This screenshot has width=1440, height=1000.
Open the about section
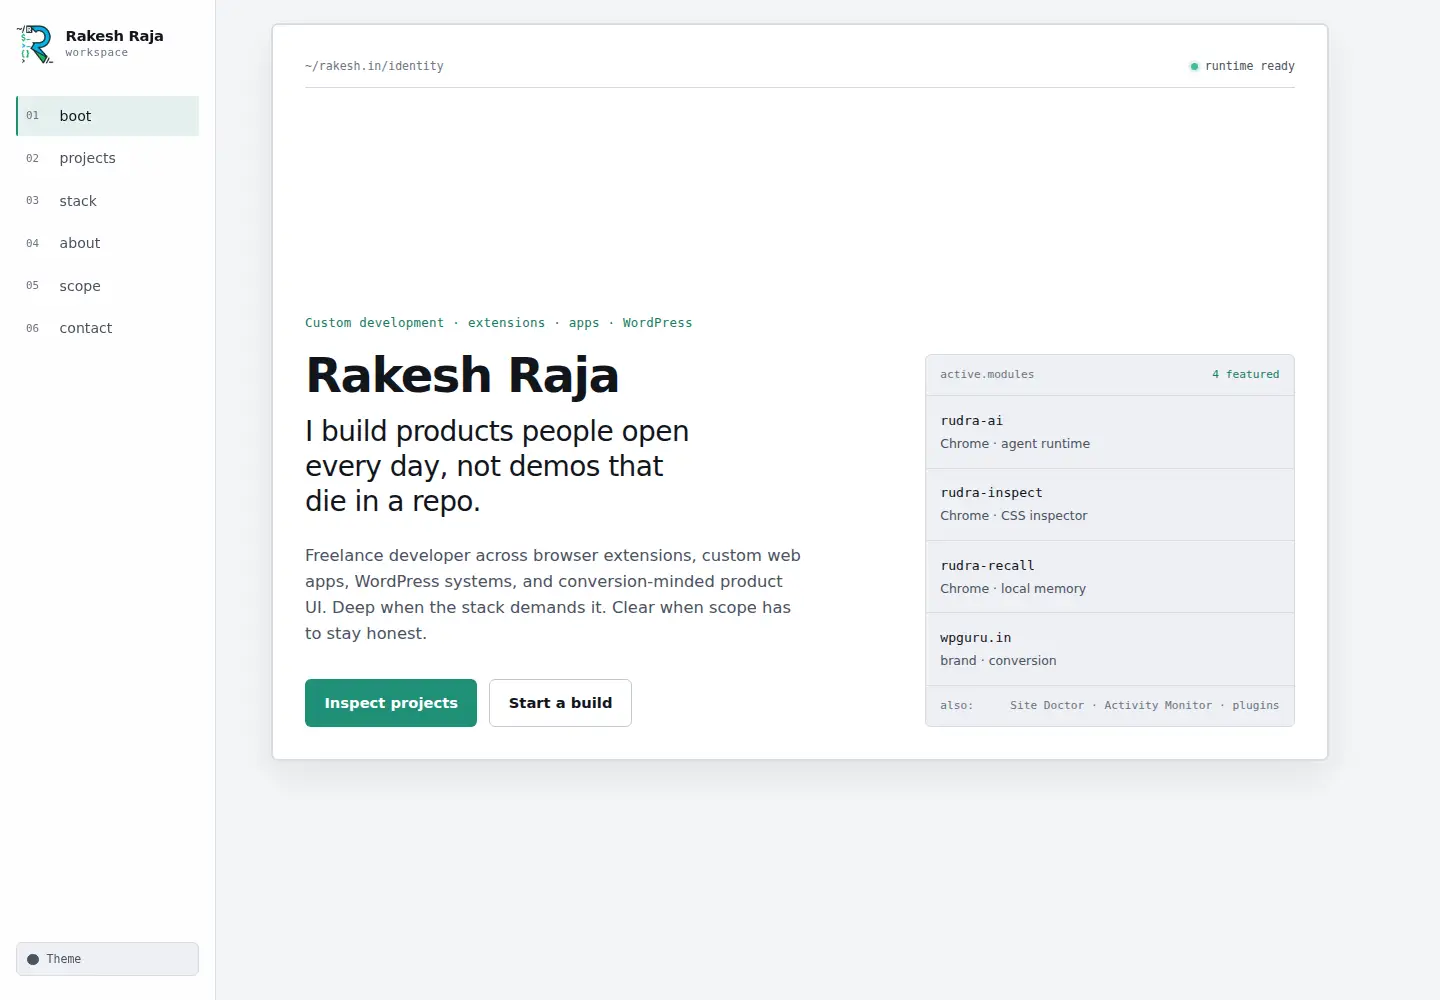click(107, 243)
